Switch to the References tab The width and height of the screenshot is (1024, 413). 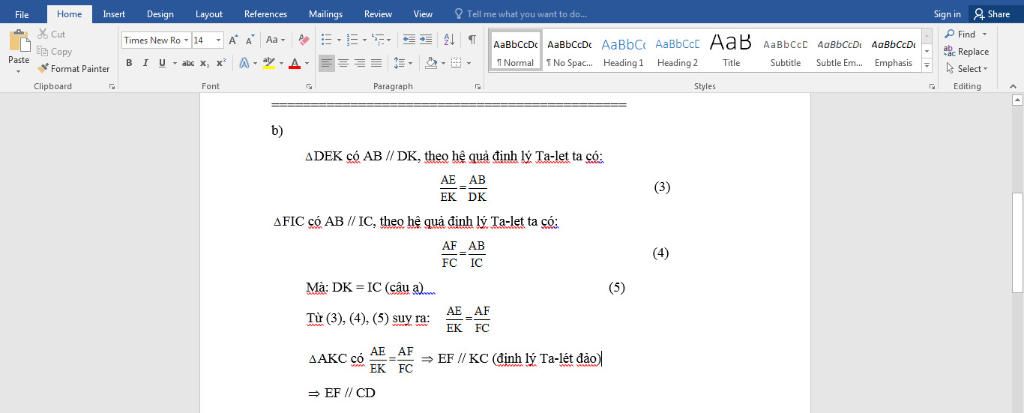265,14
